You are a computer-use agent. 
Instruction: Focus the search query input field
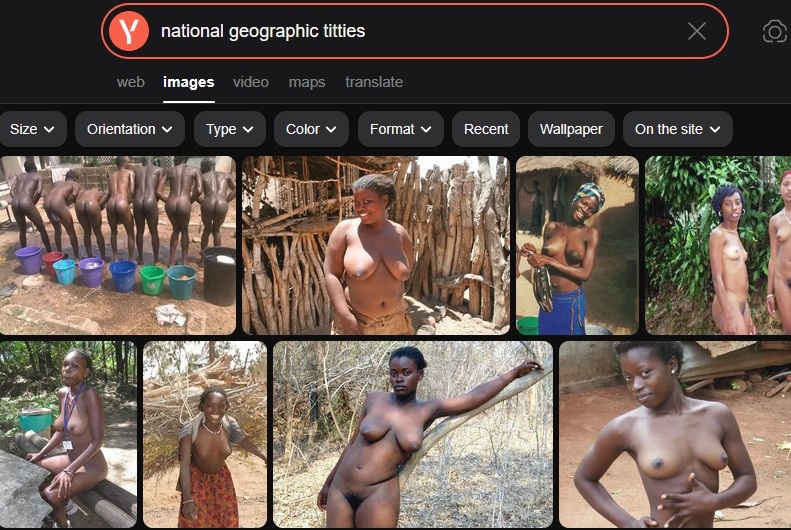coord(419,31)
